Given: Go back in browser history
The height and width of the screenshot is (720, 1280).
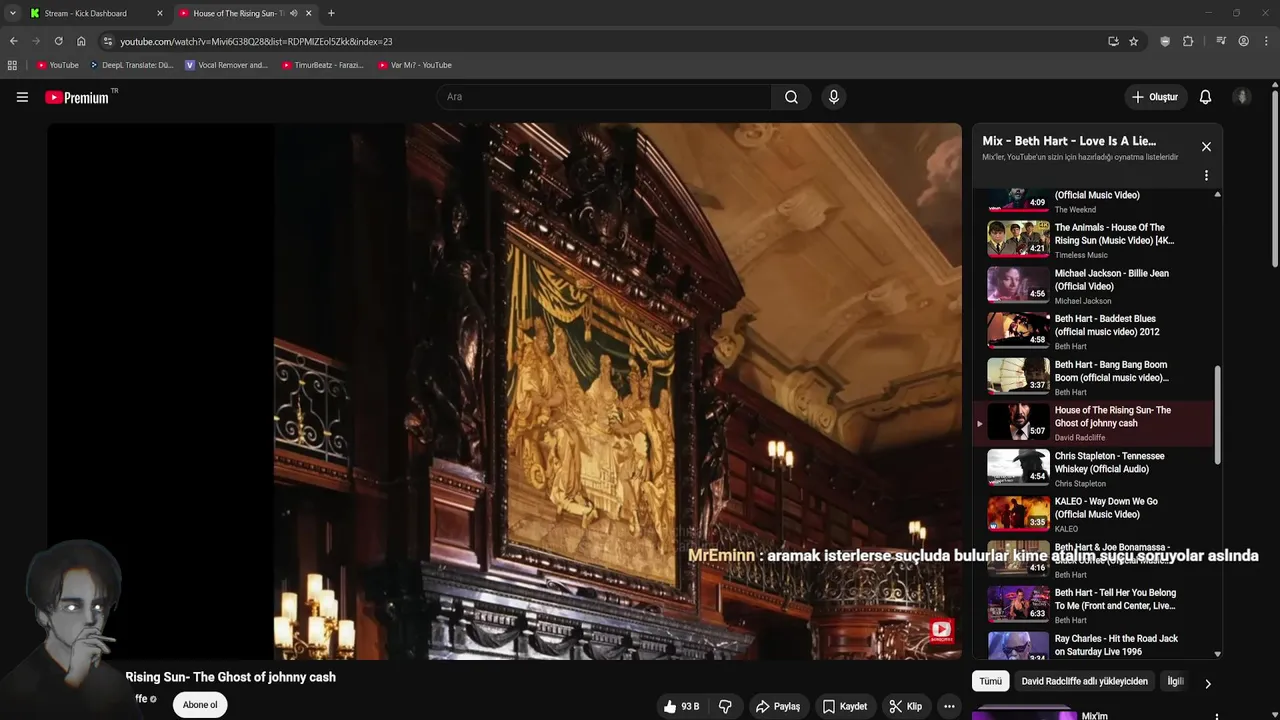Looking at the screenshot, I should [x=13, y=41].
